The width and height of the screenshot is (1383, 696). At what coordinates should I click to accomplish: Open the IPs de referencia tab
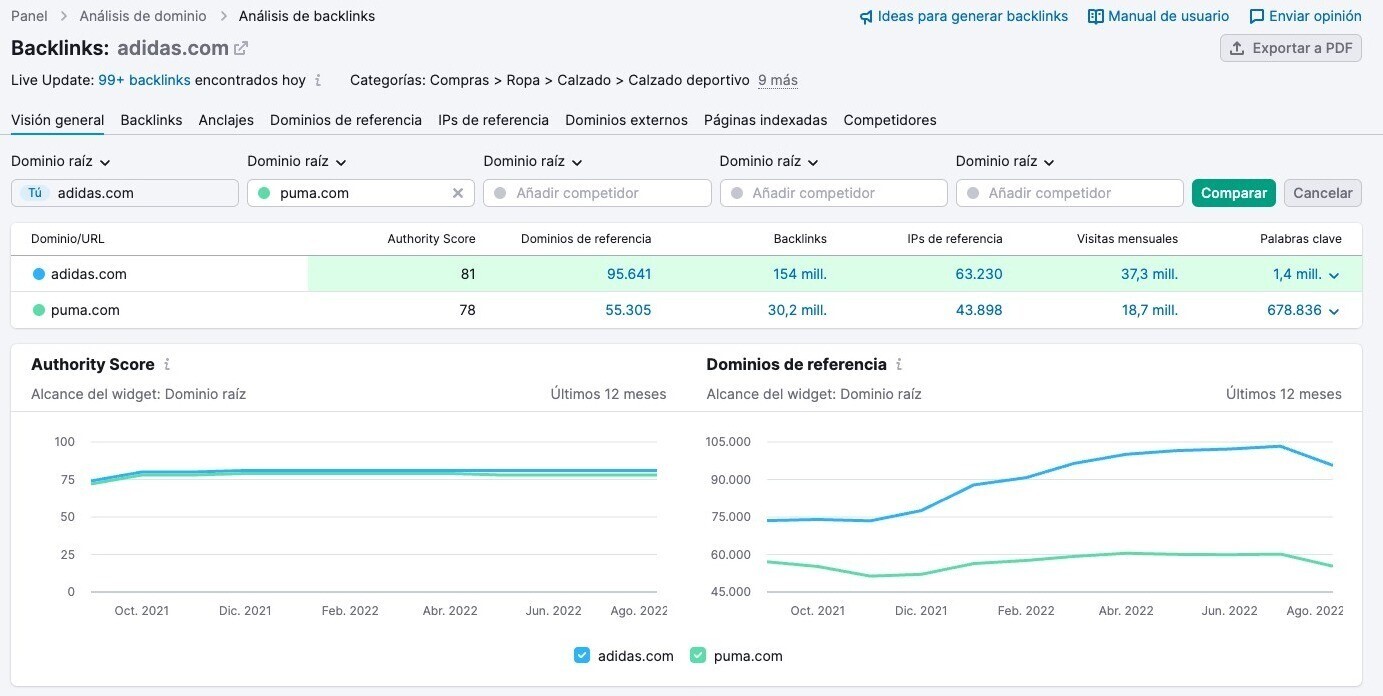[x=493, y=120]
